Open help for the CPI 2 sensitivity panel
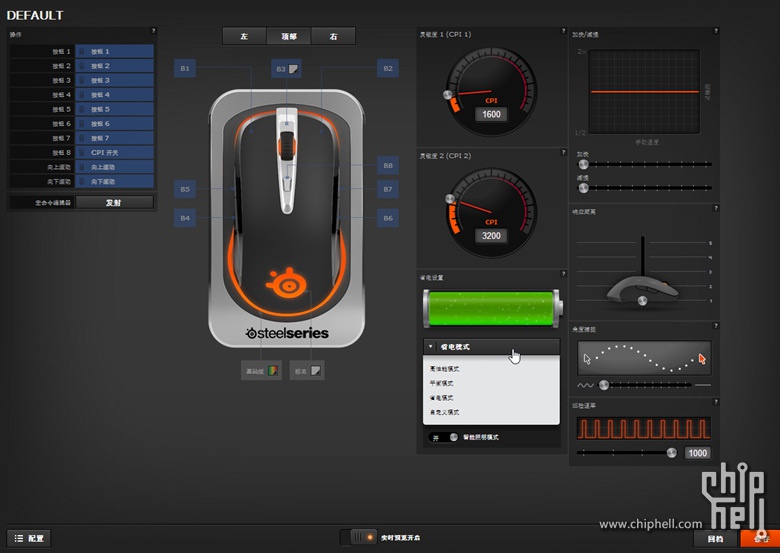 (x=563, y=152)
